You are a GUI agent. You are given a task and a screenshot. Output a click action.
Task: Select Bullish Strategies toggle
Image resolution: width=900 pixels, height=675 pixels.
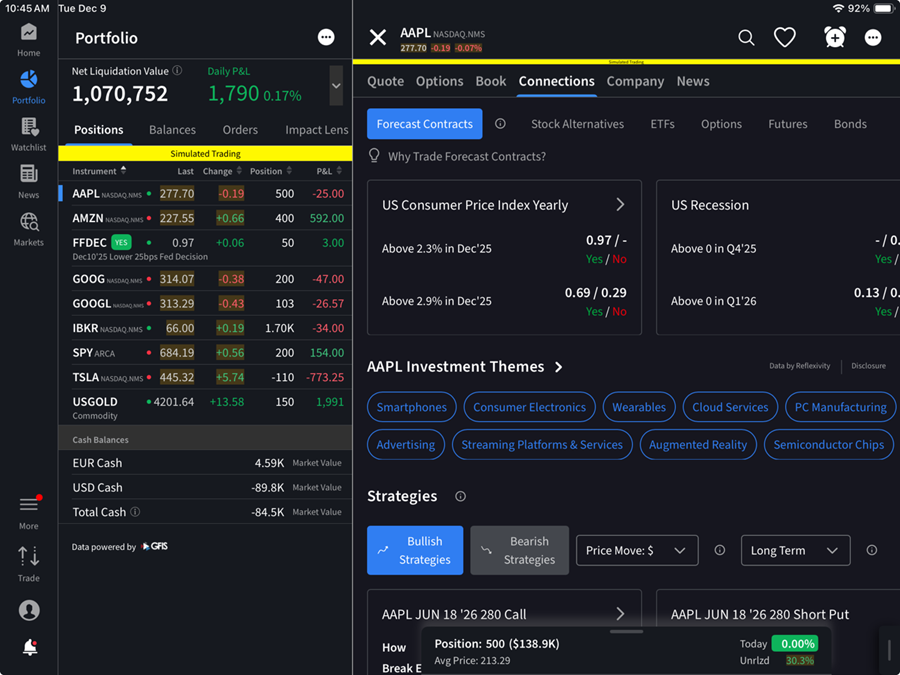415,550
